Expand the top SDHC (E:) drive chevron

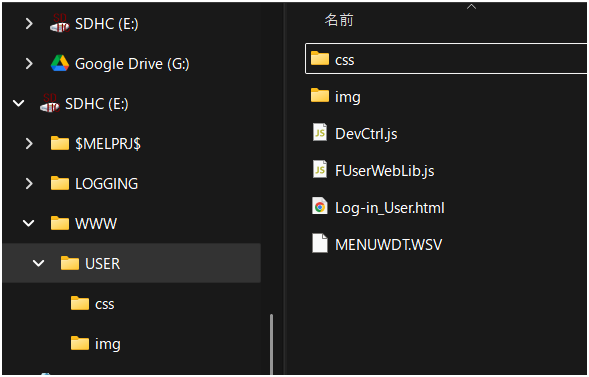29,24
